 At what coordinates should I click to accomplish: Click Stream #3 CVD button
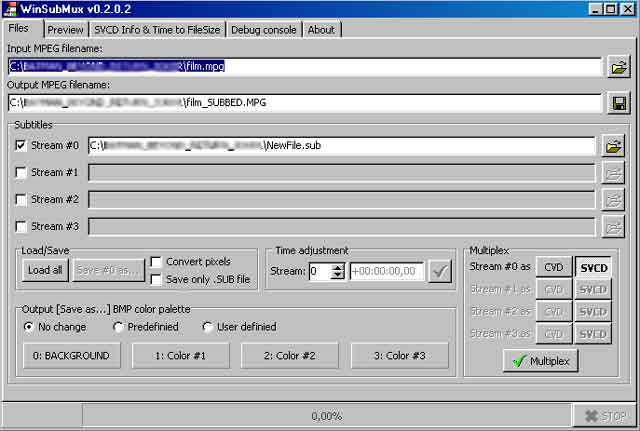point(554,334)
